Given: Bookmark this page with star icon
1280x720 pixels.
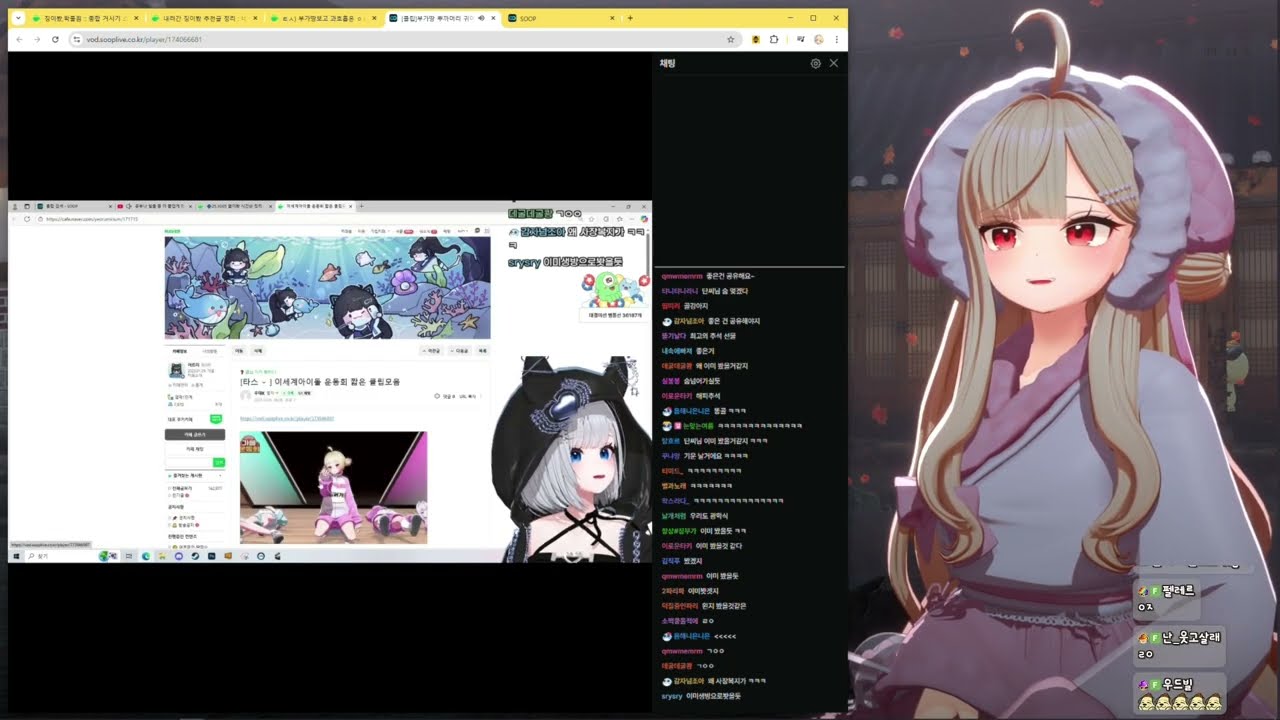Looking at the screenshot, I should [x=731, y=39].
